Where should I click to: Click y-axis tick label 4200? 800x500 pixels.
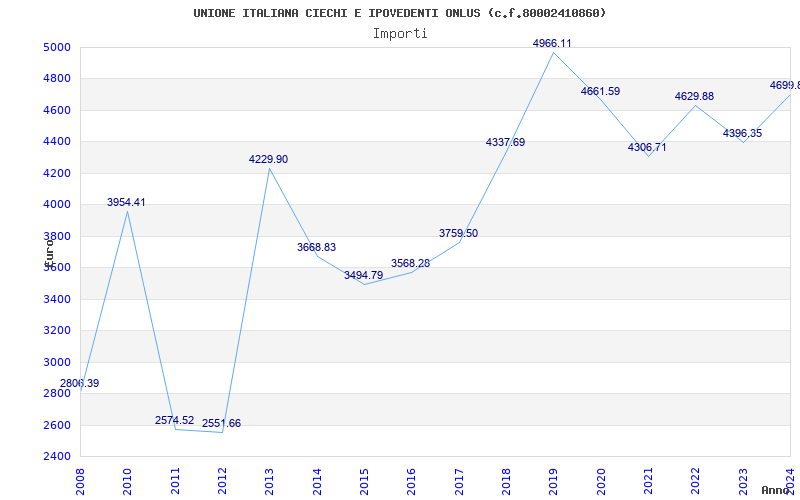[x=57, y=173]
